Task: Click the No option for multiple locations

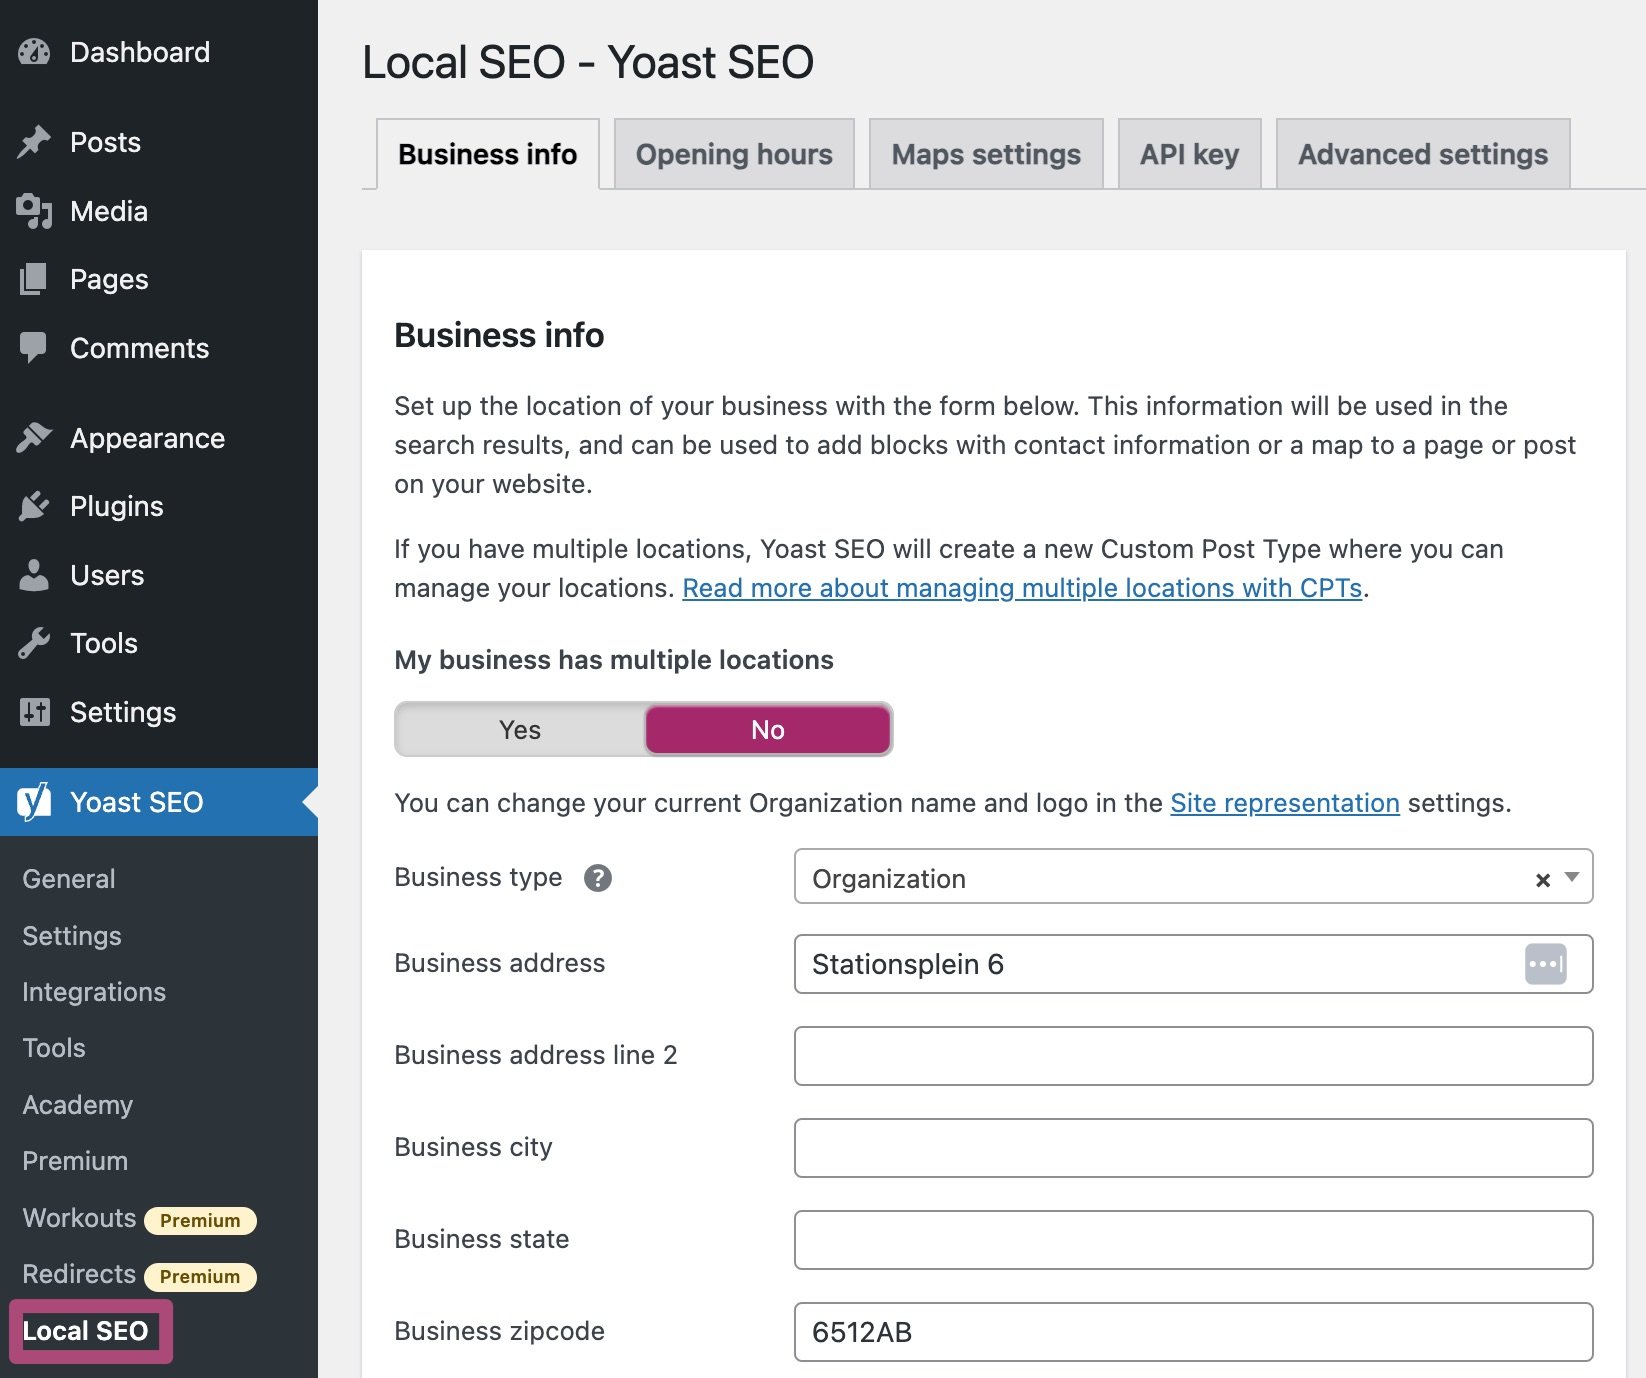Action: [x=766, y=729]
